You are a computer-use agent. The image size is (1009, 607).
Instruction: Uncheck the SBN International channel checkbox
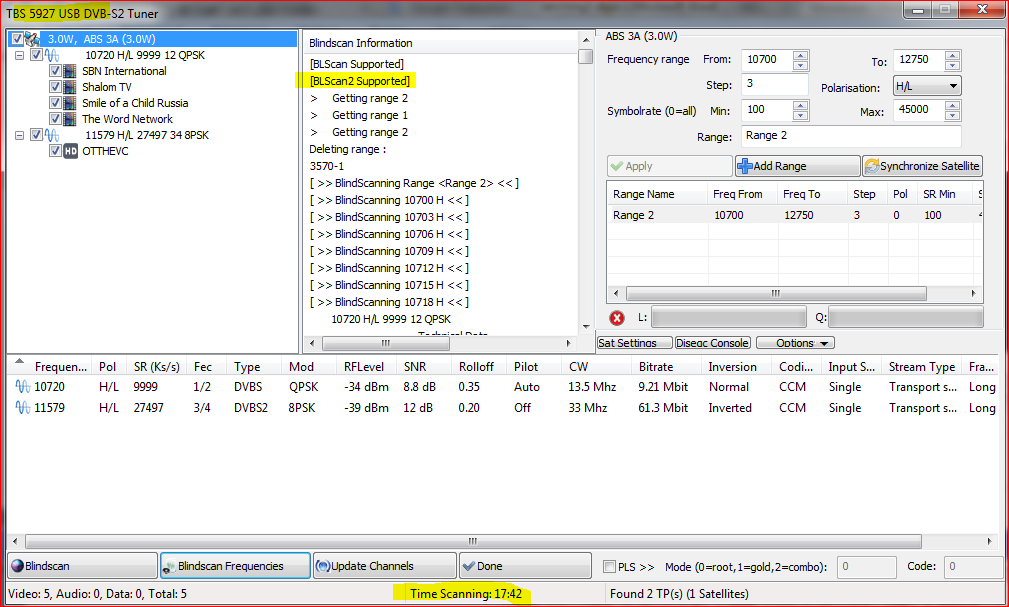pos(55,71)
